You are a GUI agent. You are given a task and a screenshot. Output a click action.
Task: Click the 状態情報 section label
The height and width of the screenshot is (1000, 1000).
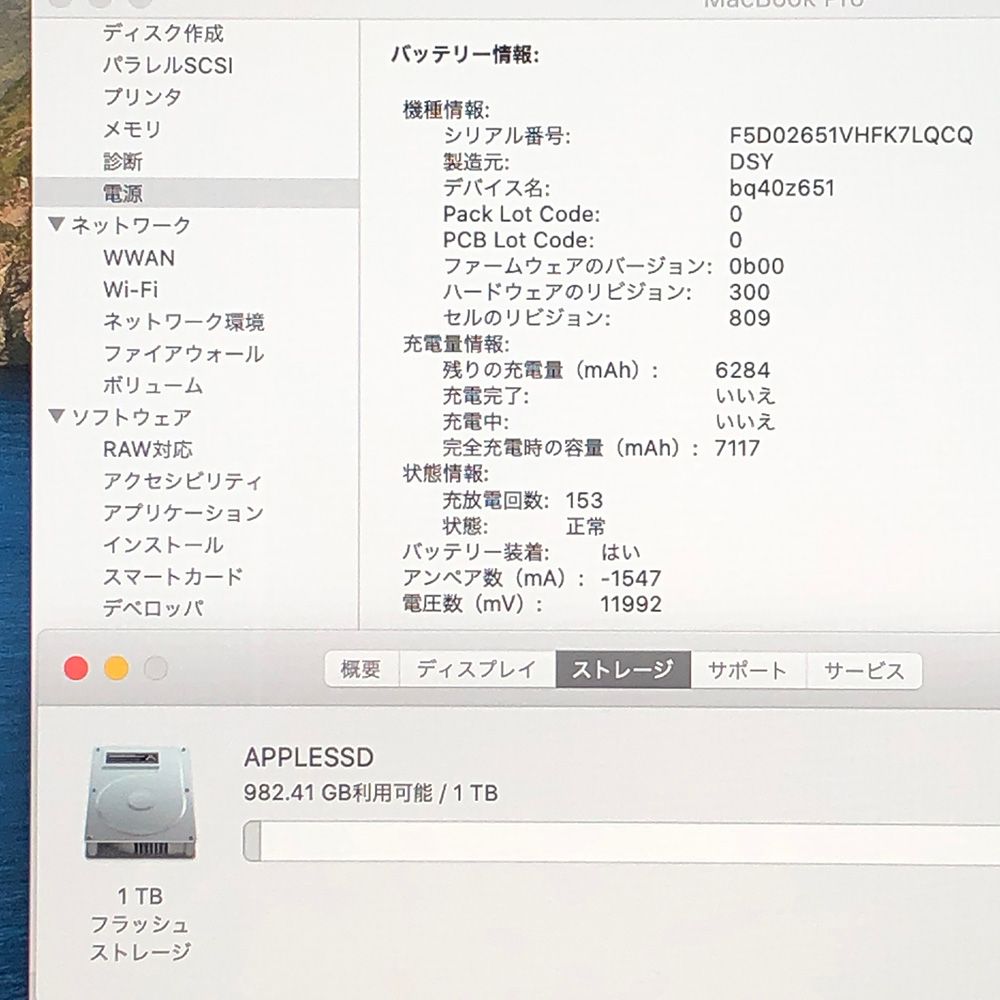click(446, 473)
